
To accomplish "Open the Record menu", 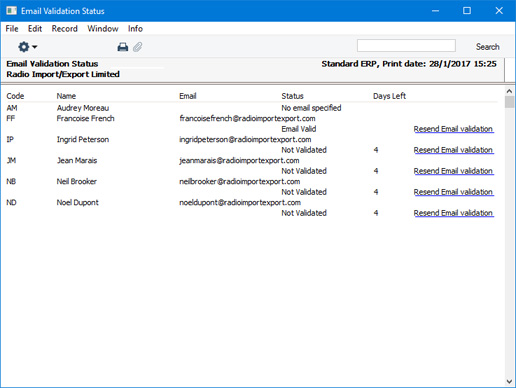I will pos(65,29).
